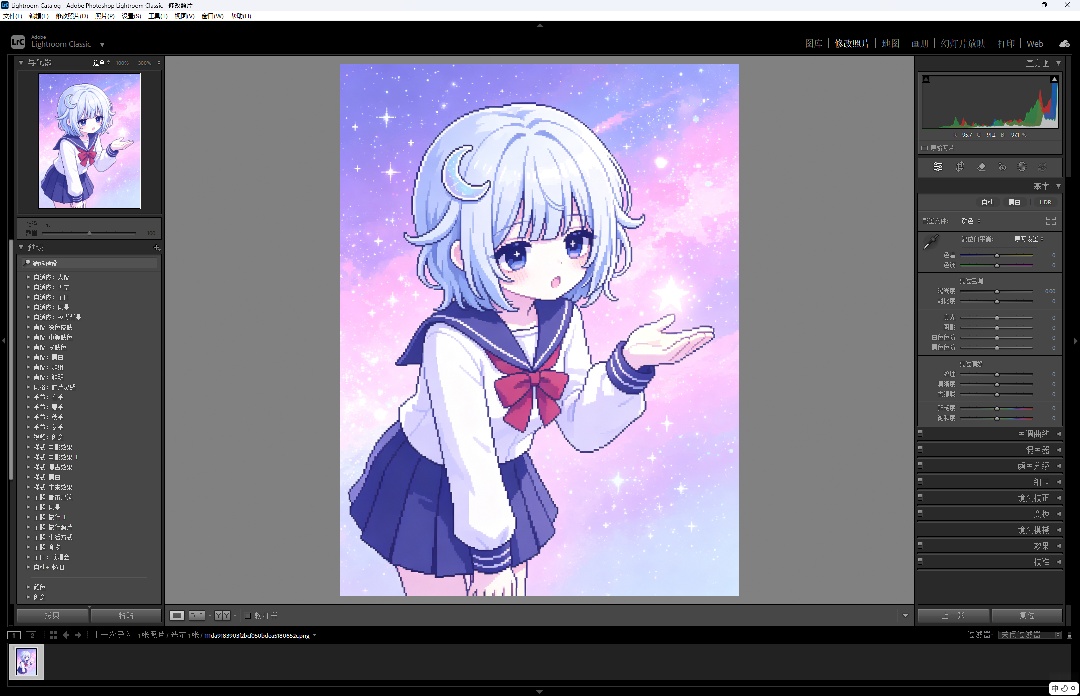This screenshot has width=1080, height=696.
Task: Toggle Effects panel on/off switch
Action: (x=920, y=545)
